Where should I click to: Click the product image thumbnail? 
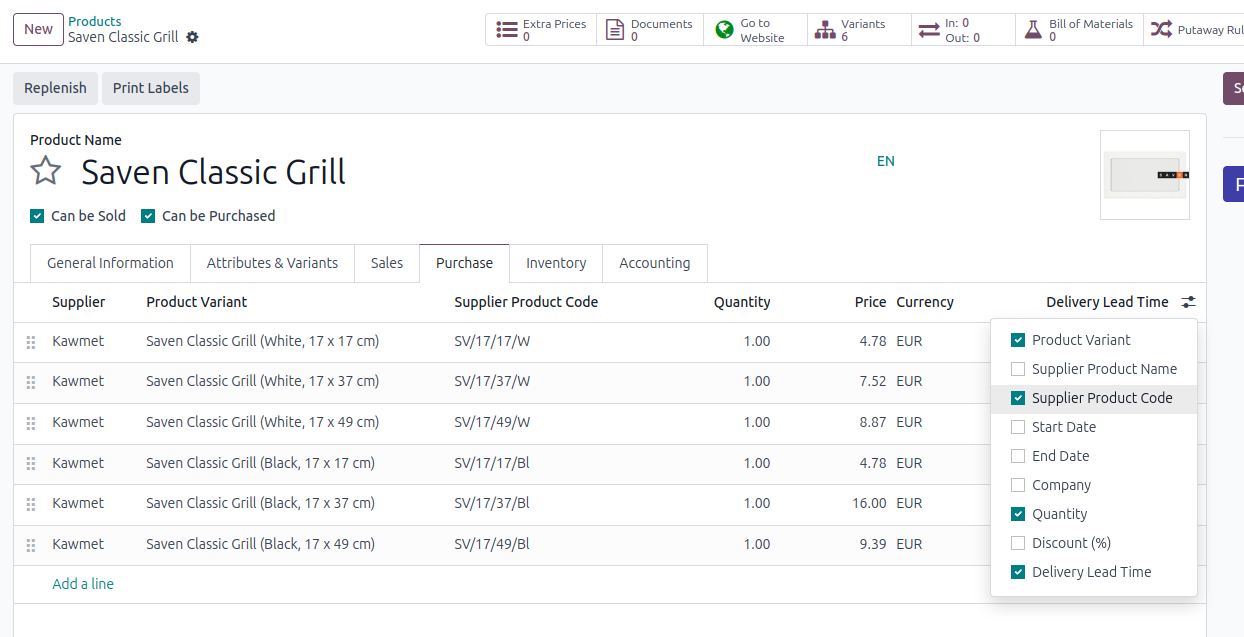pos(1145,175)
